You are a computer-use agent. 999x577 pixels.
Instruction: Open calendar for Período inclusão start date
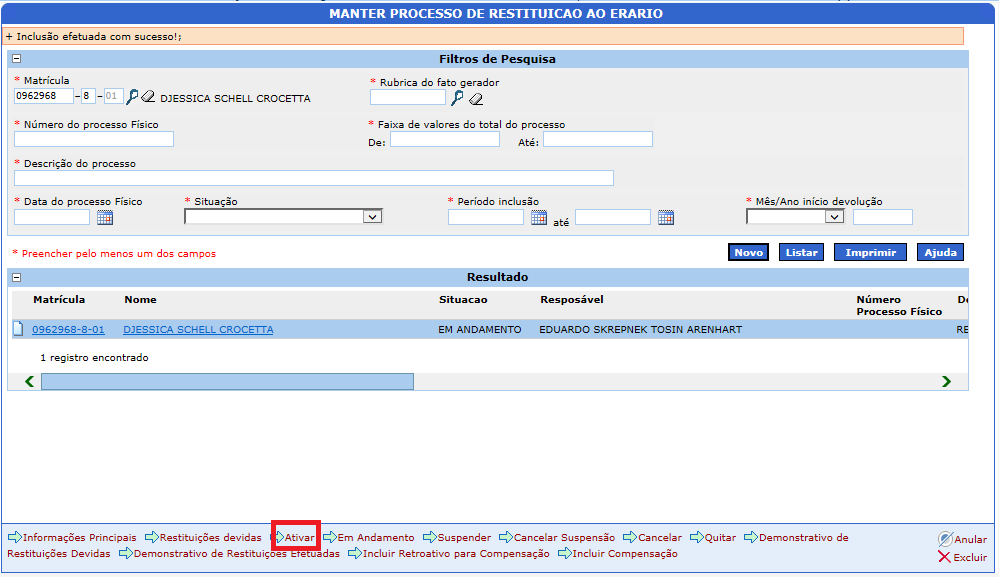pos(539,217)
